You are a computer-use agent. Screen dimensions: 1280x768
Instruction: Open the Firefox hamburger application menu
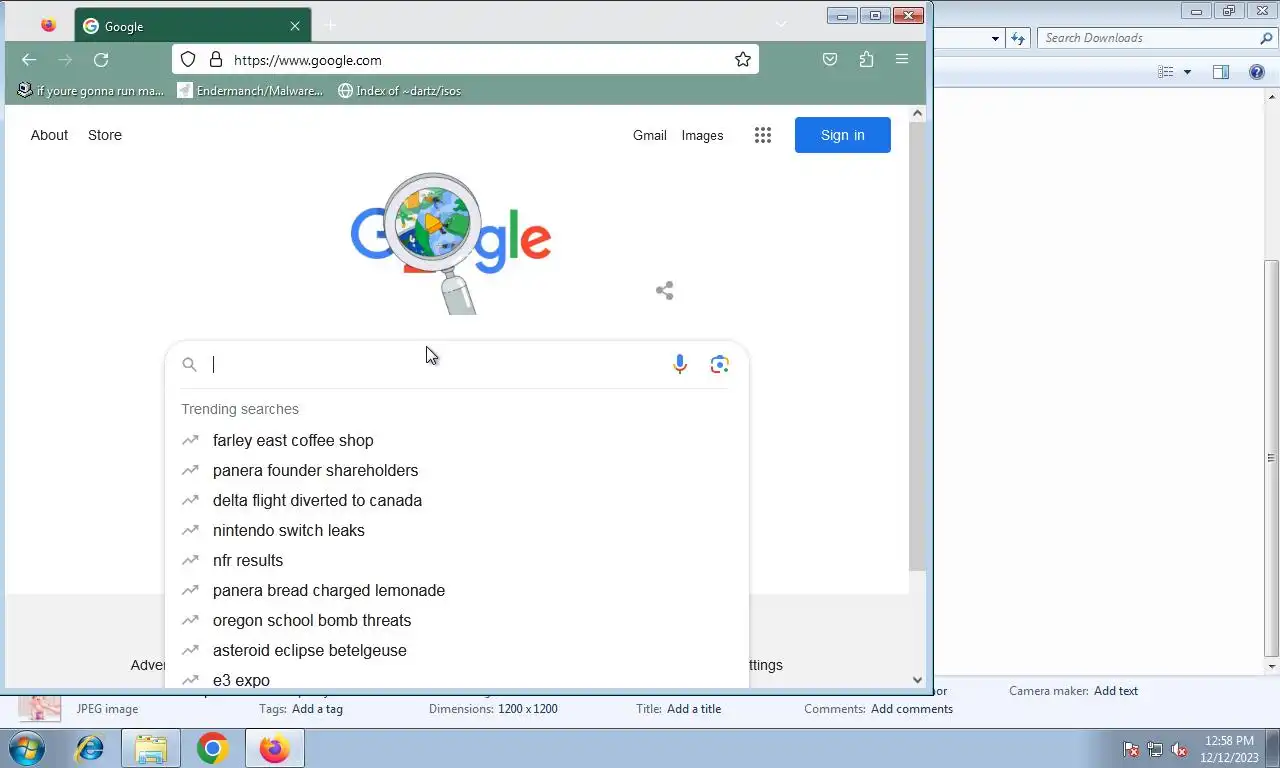[x=902, y=60]
